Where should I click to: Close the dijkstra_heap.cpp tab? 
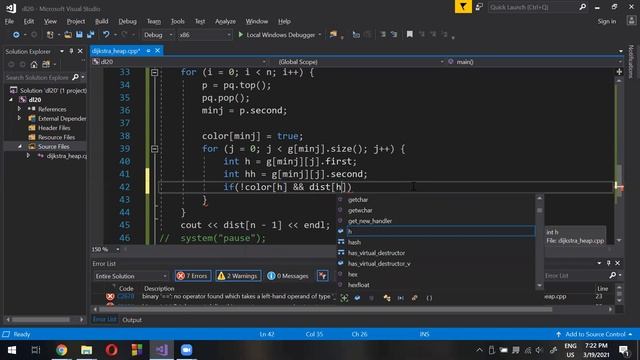point(158,51)
